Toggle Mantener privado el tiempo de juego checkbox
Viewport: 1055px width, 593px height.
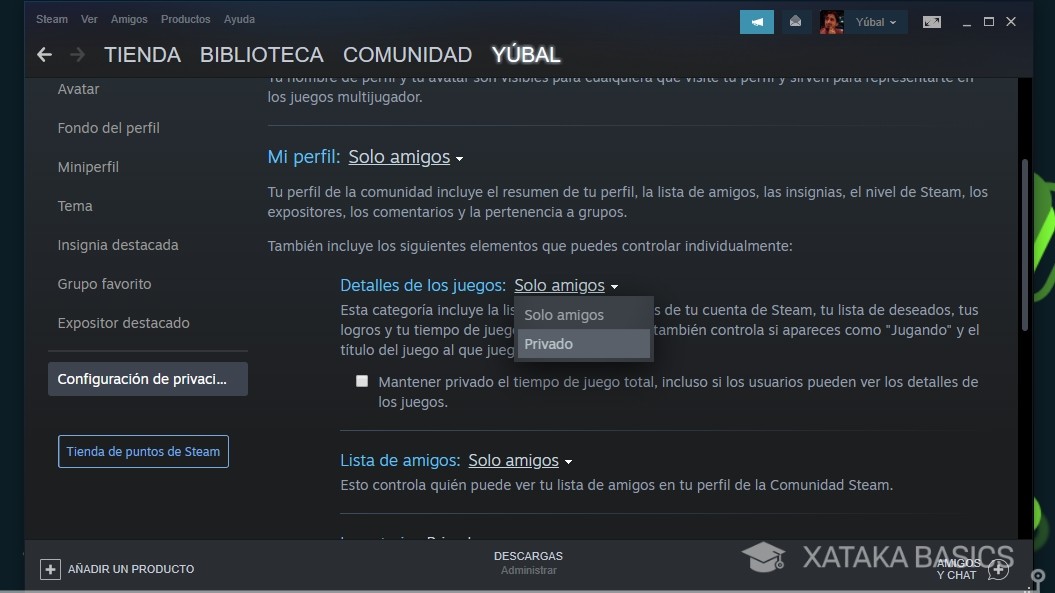(362, 382)
